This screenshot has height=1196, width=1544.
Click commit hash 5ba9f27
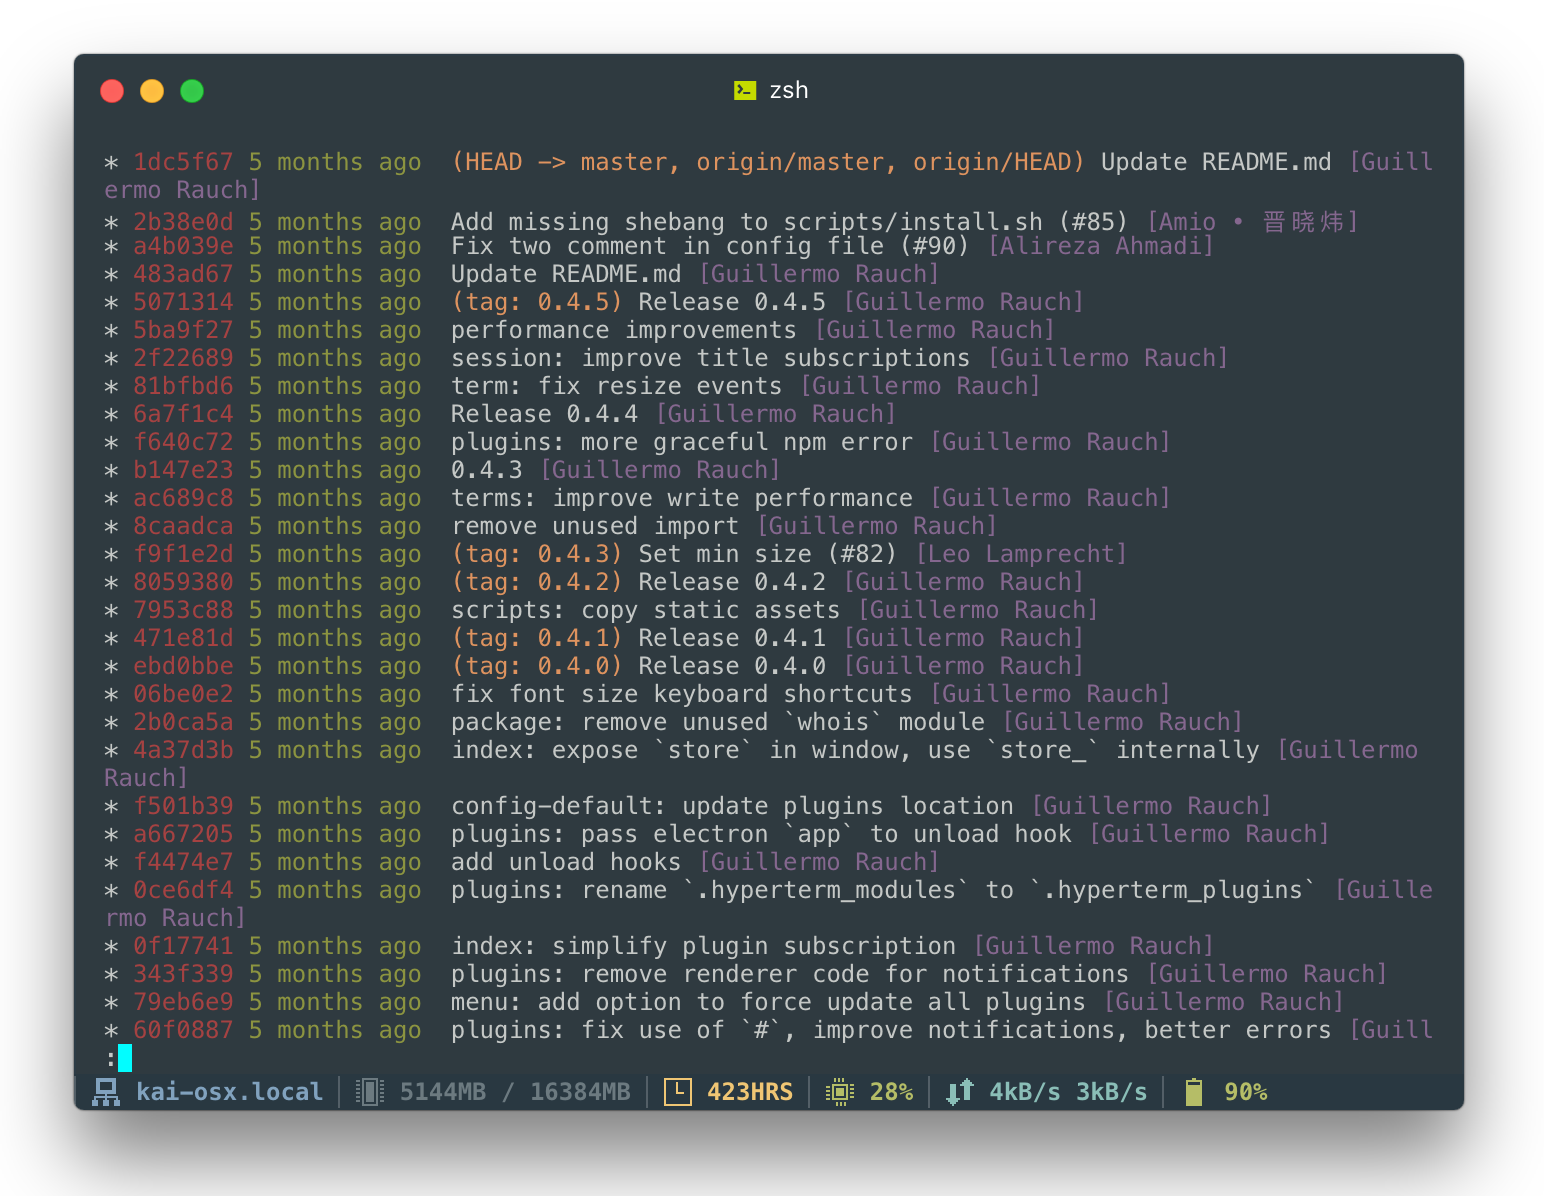coord(183,330)
